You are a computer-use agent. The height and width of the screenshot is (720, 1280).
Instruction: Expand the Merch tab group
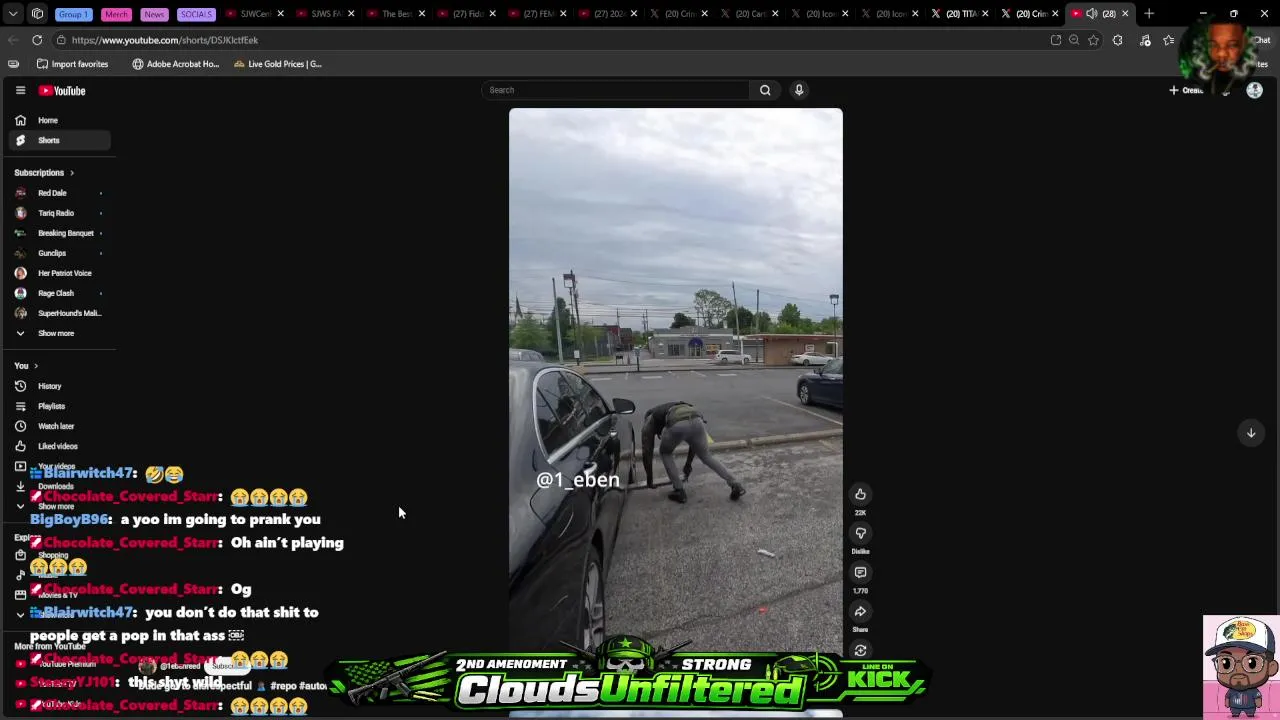click(116, 14)
